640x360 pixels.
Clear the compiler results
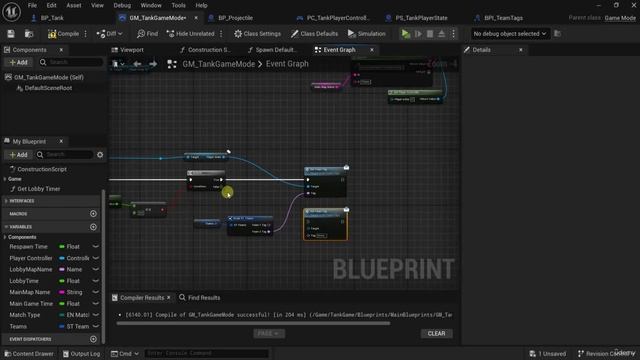pos(436,334)
